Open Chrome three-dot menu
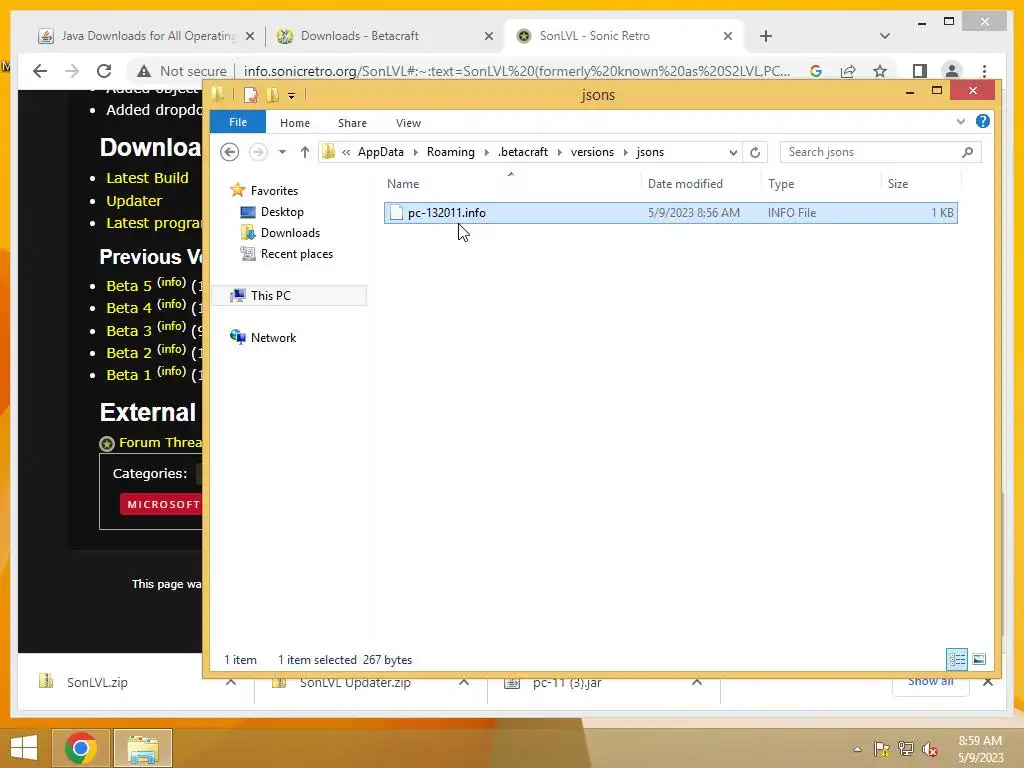 pos(984,71)
